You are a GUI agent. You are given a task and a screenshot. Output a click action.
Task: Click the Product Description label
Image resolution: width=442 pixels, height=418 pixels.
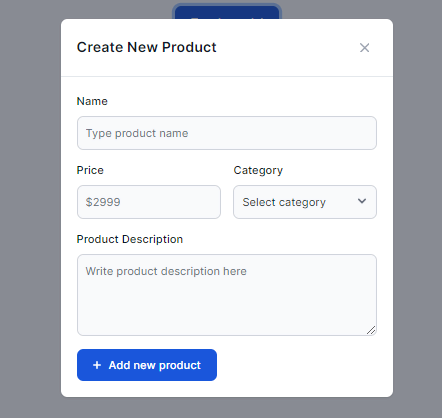130,239
